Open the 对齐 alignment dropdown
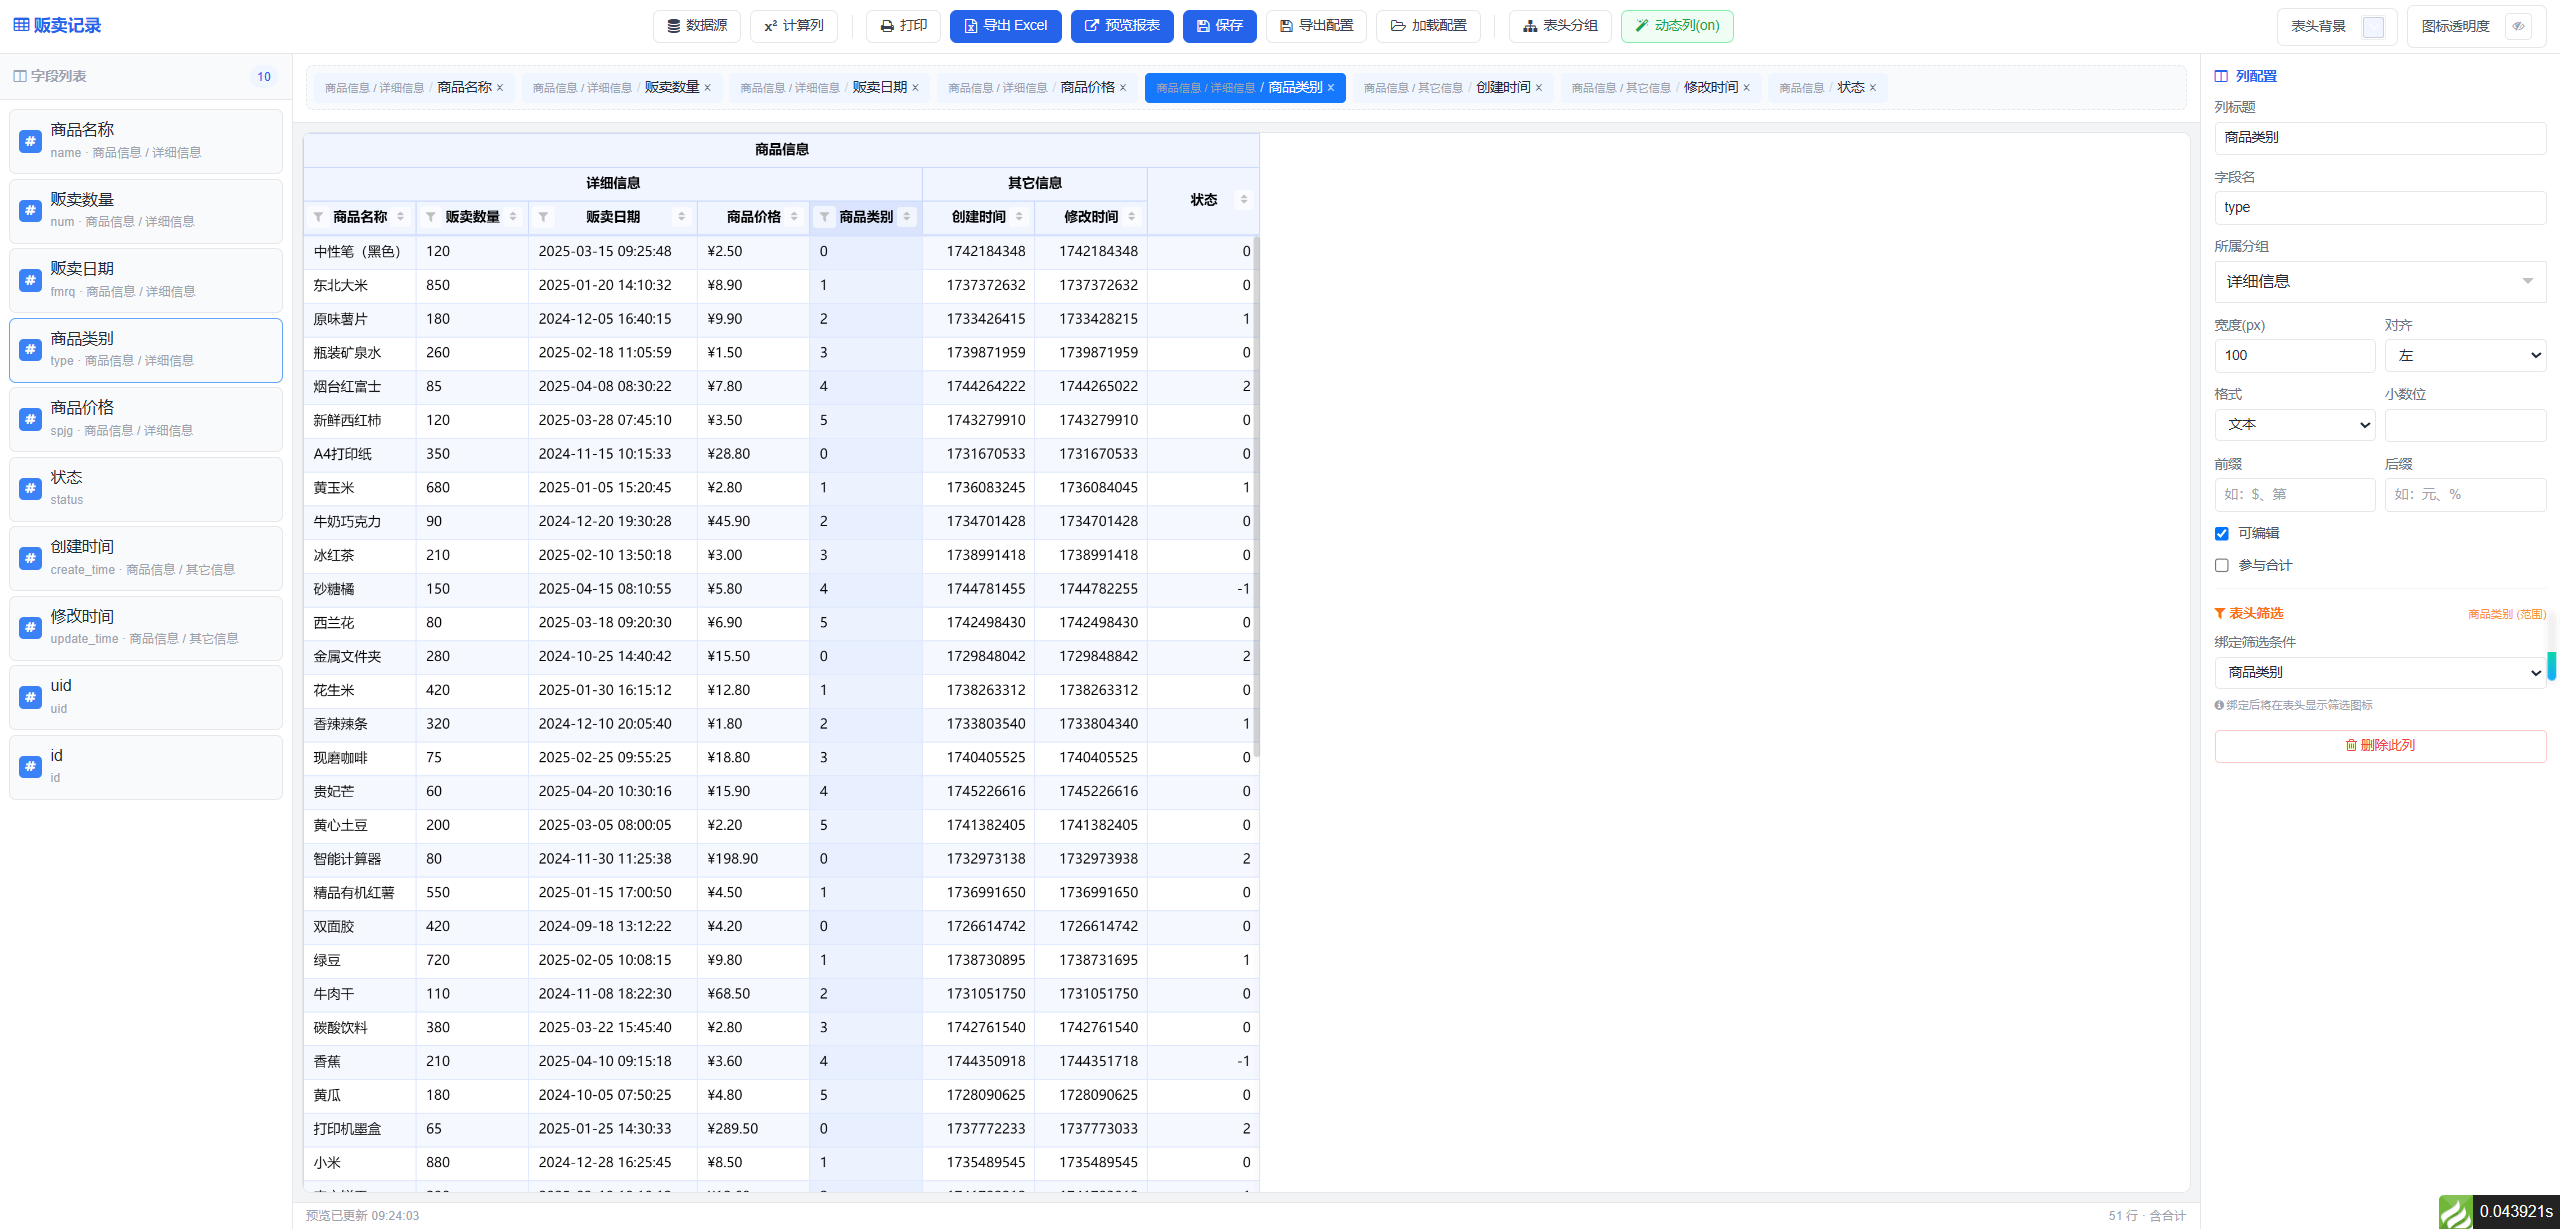The width and height of the screenshot is (2560, 1229). [2465, 356]
